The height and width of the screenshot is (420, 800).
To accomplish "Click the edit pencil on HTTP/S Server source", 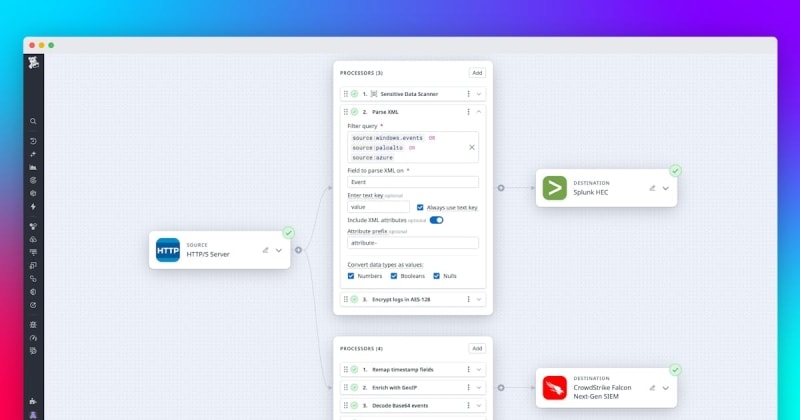I will pyautogui.click(x=265, y=250).
